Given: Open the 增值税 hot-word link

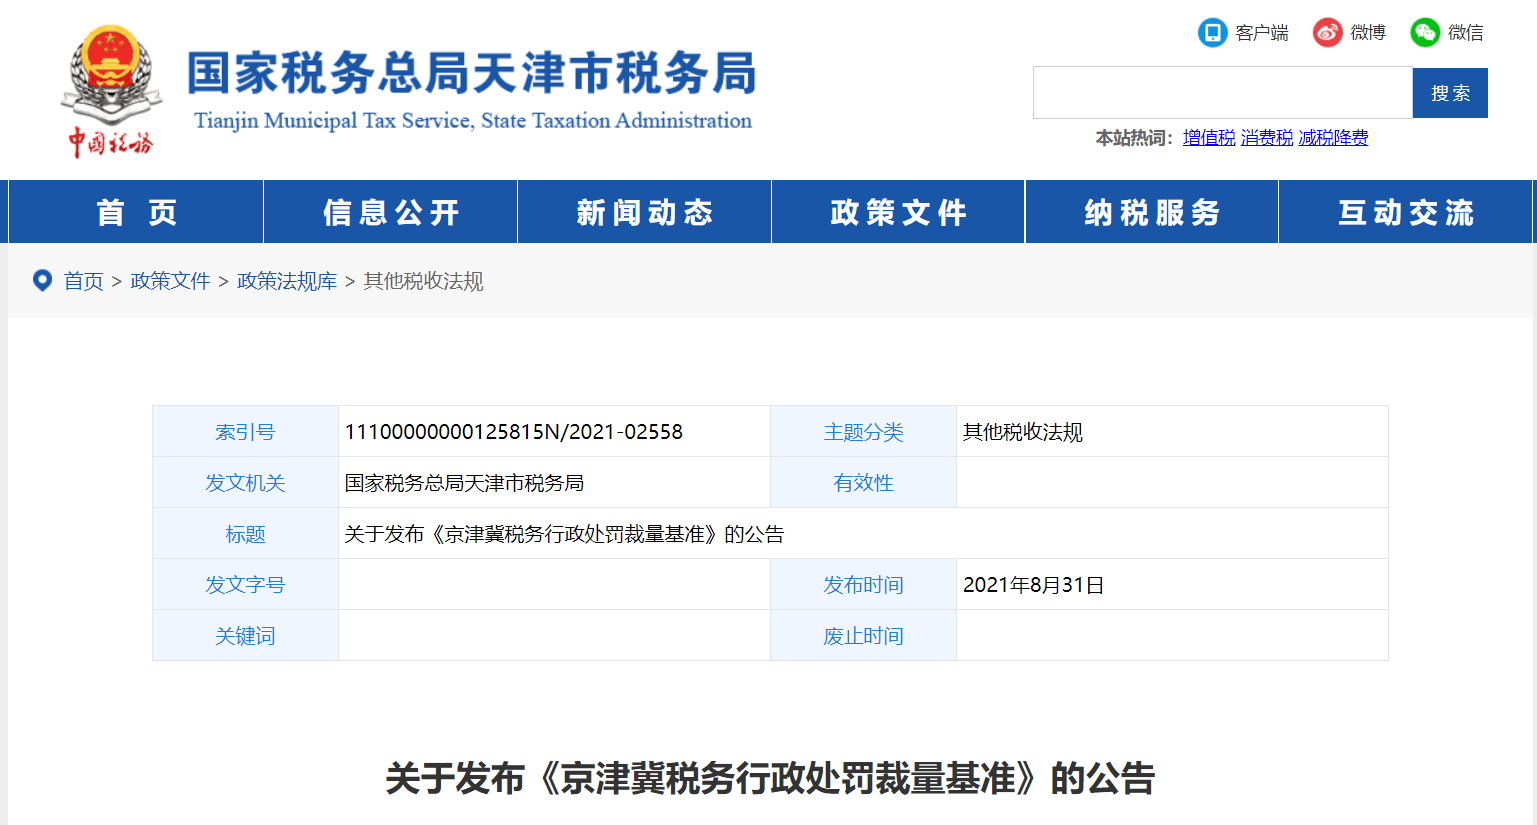Looking at the screenshot, I should click(1209, 138).
